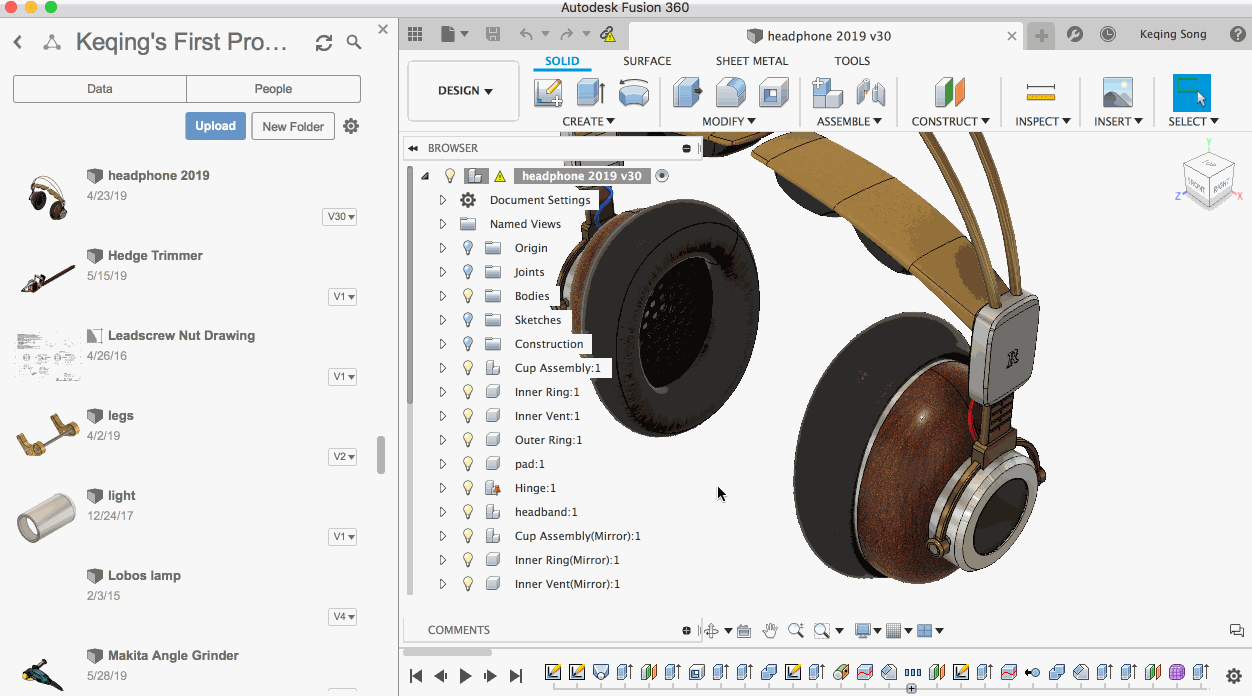Click the data panel vertical scrollbar
The image size is (1252, 696).
tap(381, 455)
